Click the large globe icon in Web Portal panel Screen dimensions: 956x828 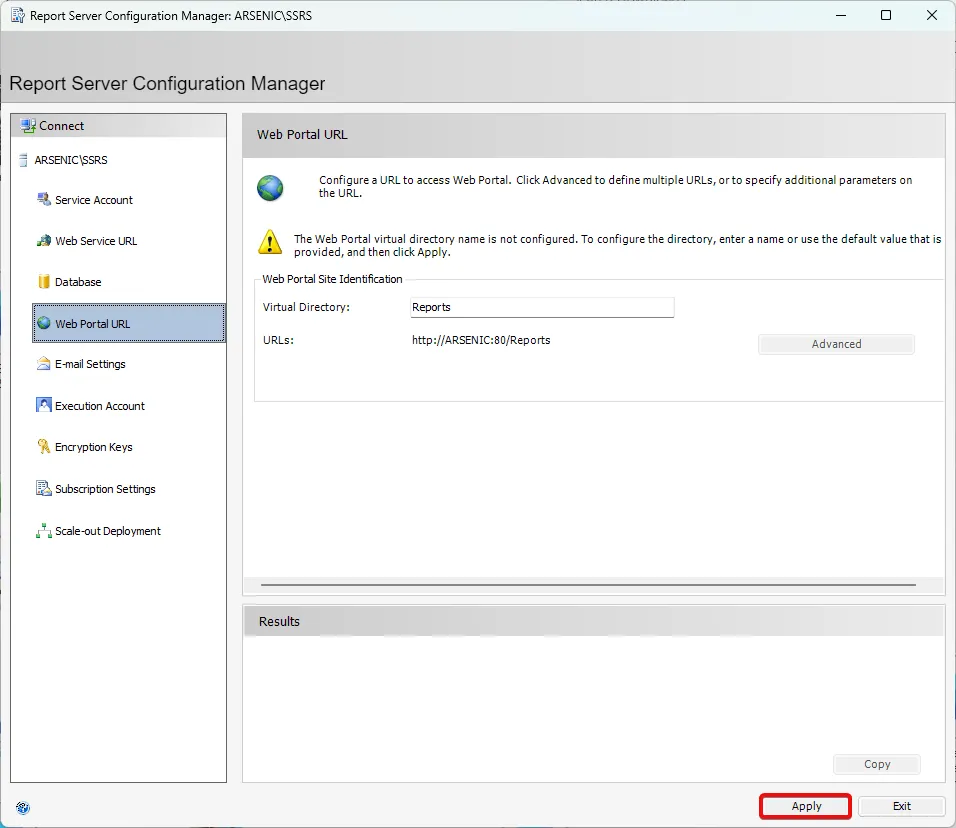click(270, 188)
